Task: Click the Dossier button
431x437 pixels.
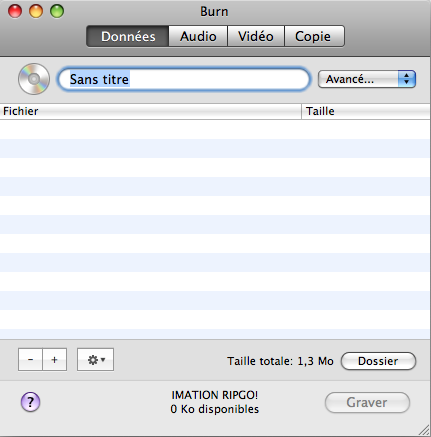Action: pos(378,361)
